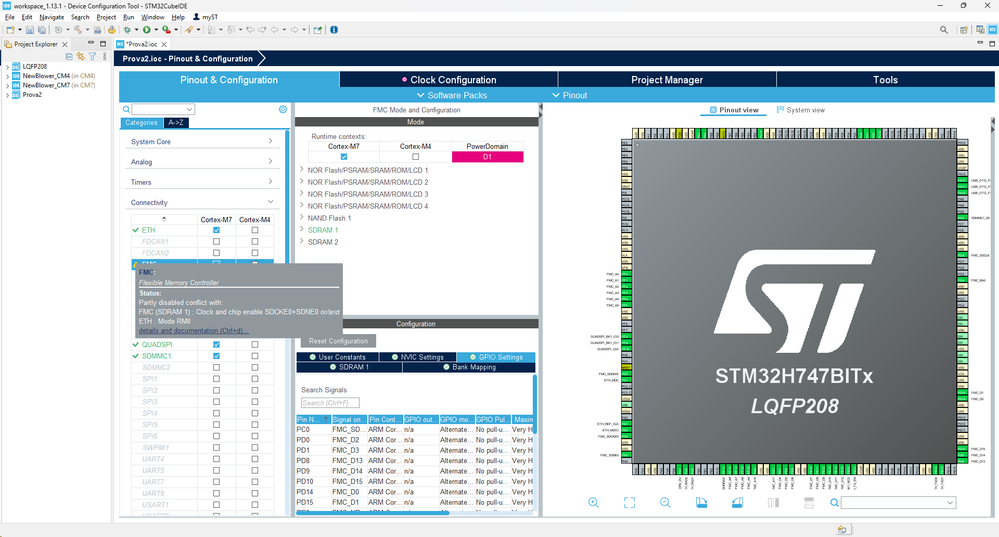This screenshot has height=537, width=999.
Task: Switch to the Tools tab
Action: pyautogui.click(x=885, y=80)
